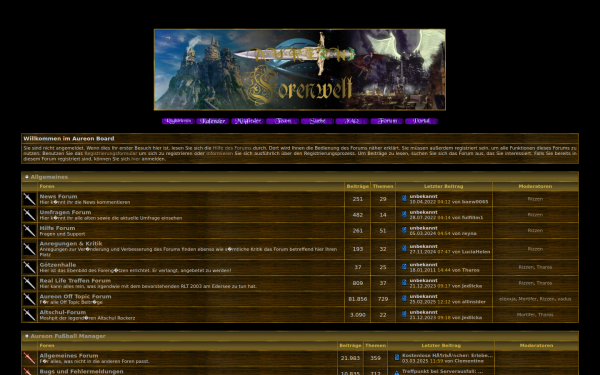Collapse the Allgemeines category

pyautogui.click(x=27, y=177)
